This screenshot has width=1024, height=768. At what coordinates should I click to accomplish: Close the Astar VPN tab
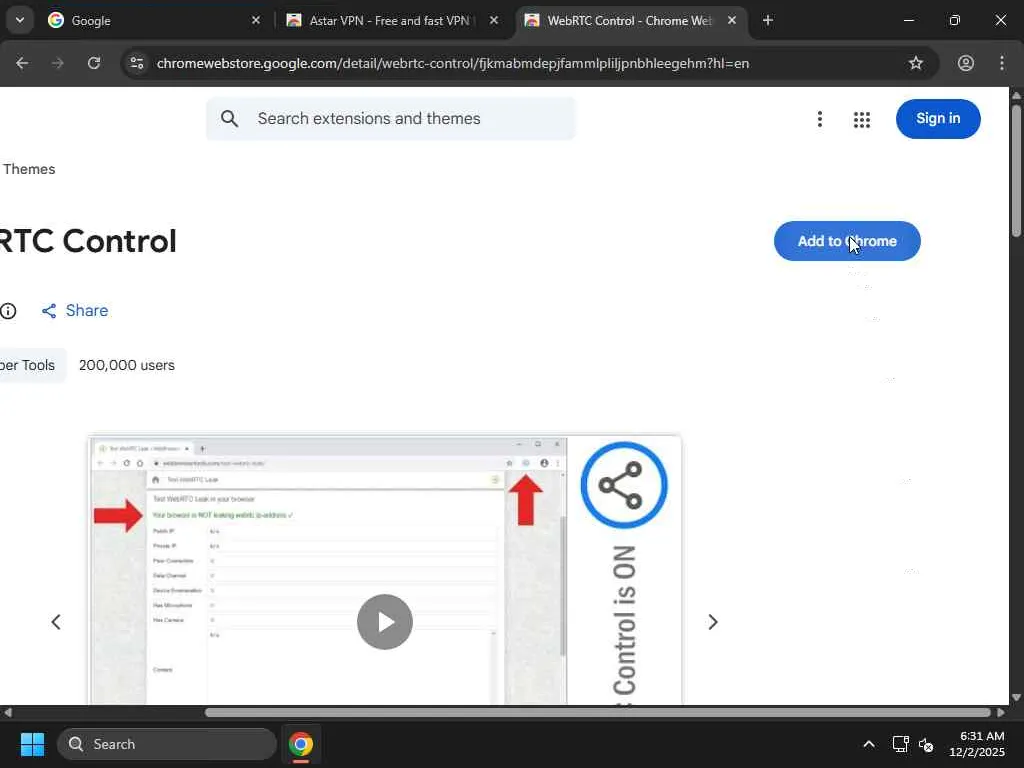pos(494,21)
